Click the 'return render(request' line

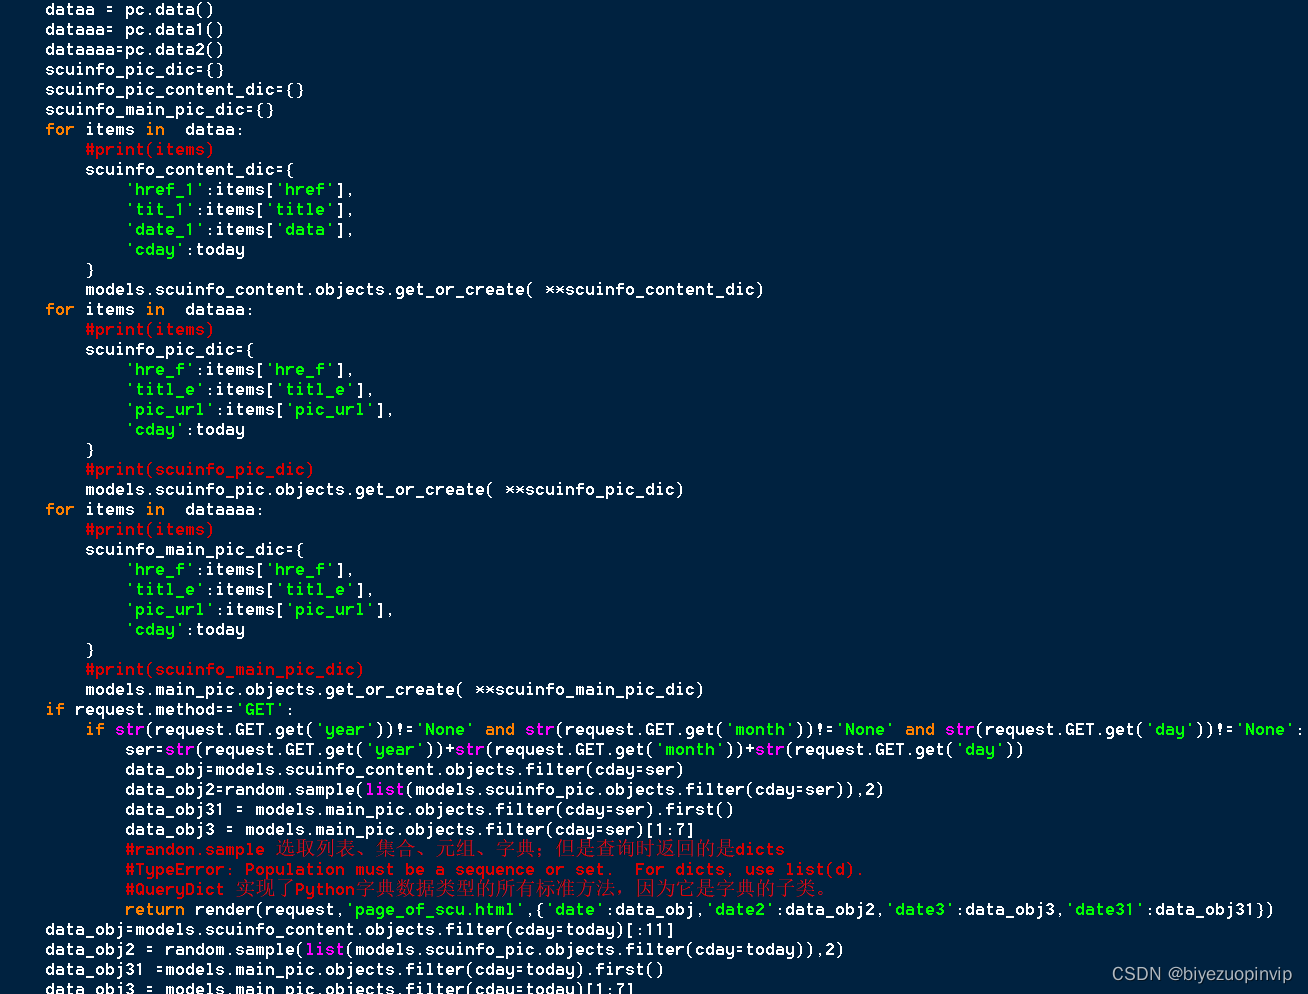(x=700, y=910)
